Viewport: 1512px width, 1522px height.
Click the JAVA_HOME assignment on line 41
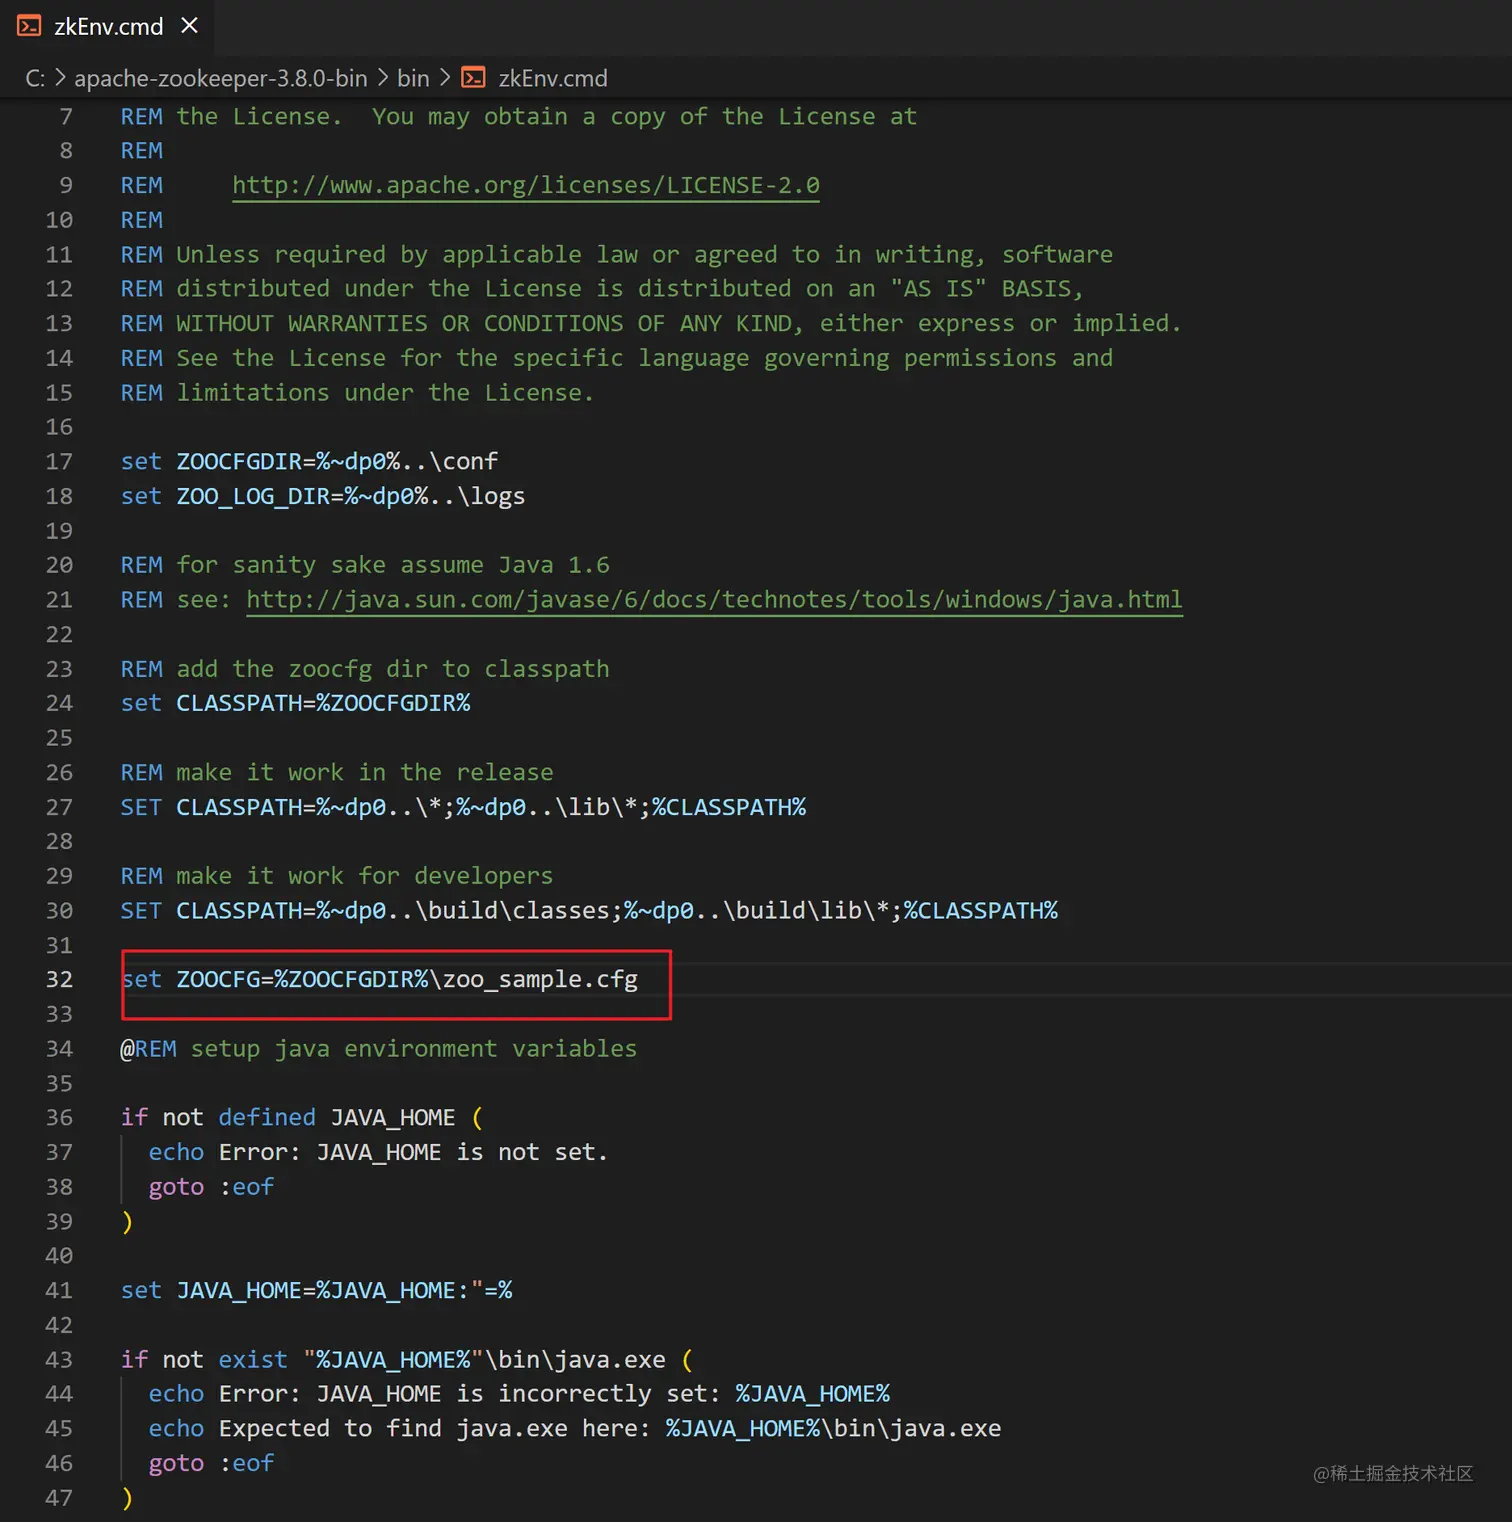pos(239,1290)
